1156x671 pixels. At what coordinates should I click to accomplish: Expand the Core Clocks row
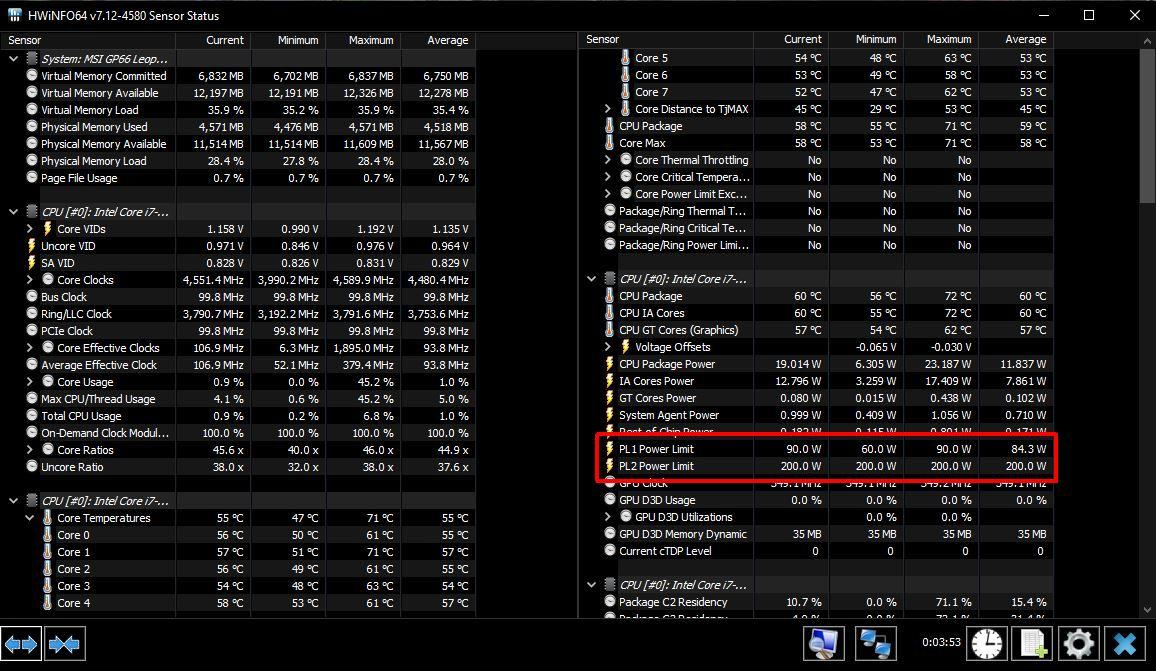[29, 279]
